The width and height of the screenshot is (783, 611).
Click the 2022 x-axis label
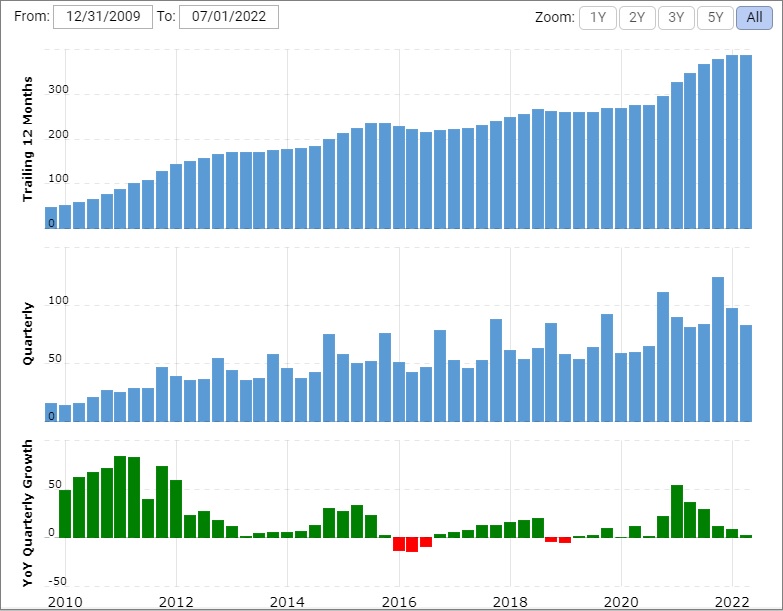click(x=732, y=602)
